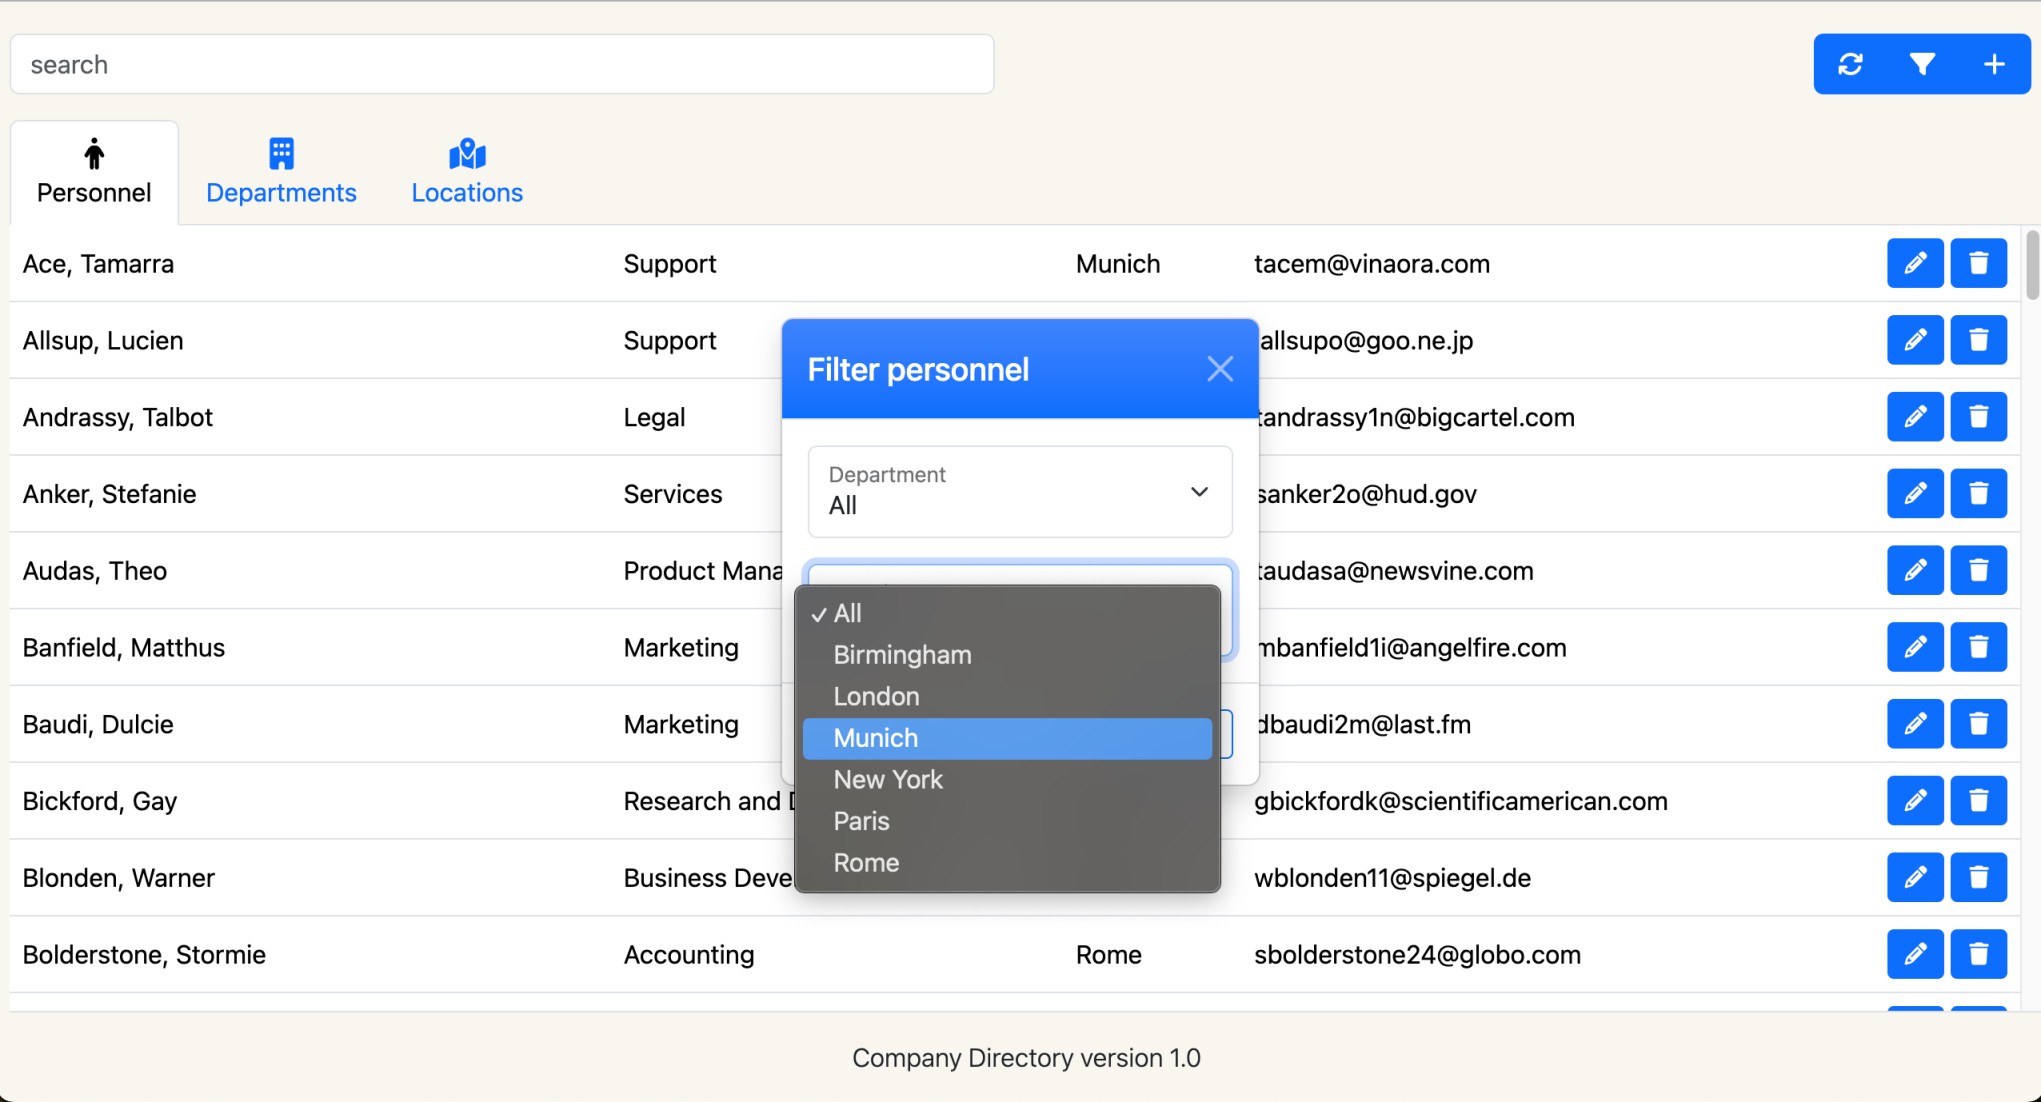Delete Lucien Allsup's entry
The height and width of the screenshot is (1102, 2041).
tap(1978, 340)
